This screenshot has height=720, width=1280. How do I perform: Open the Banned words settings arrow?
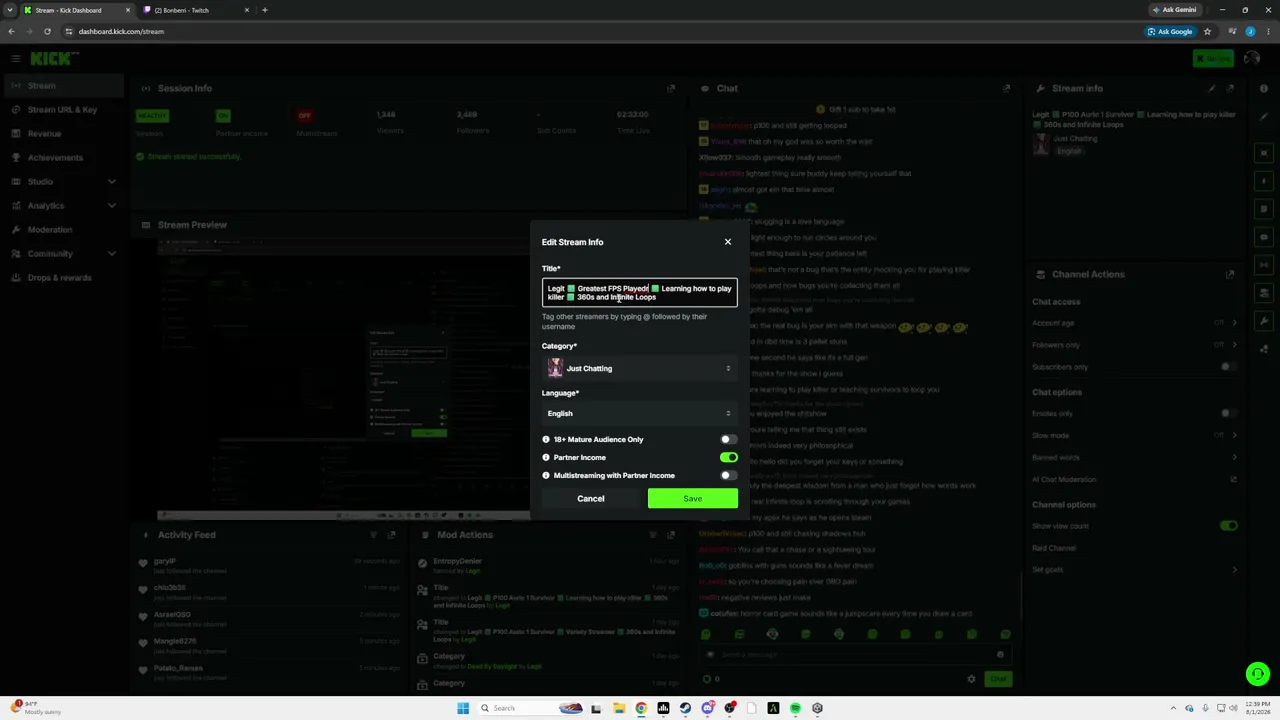pos(1234,458)
